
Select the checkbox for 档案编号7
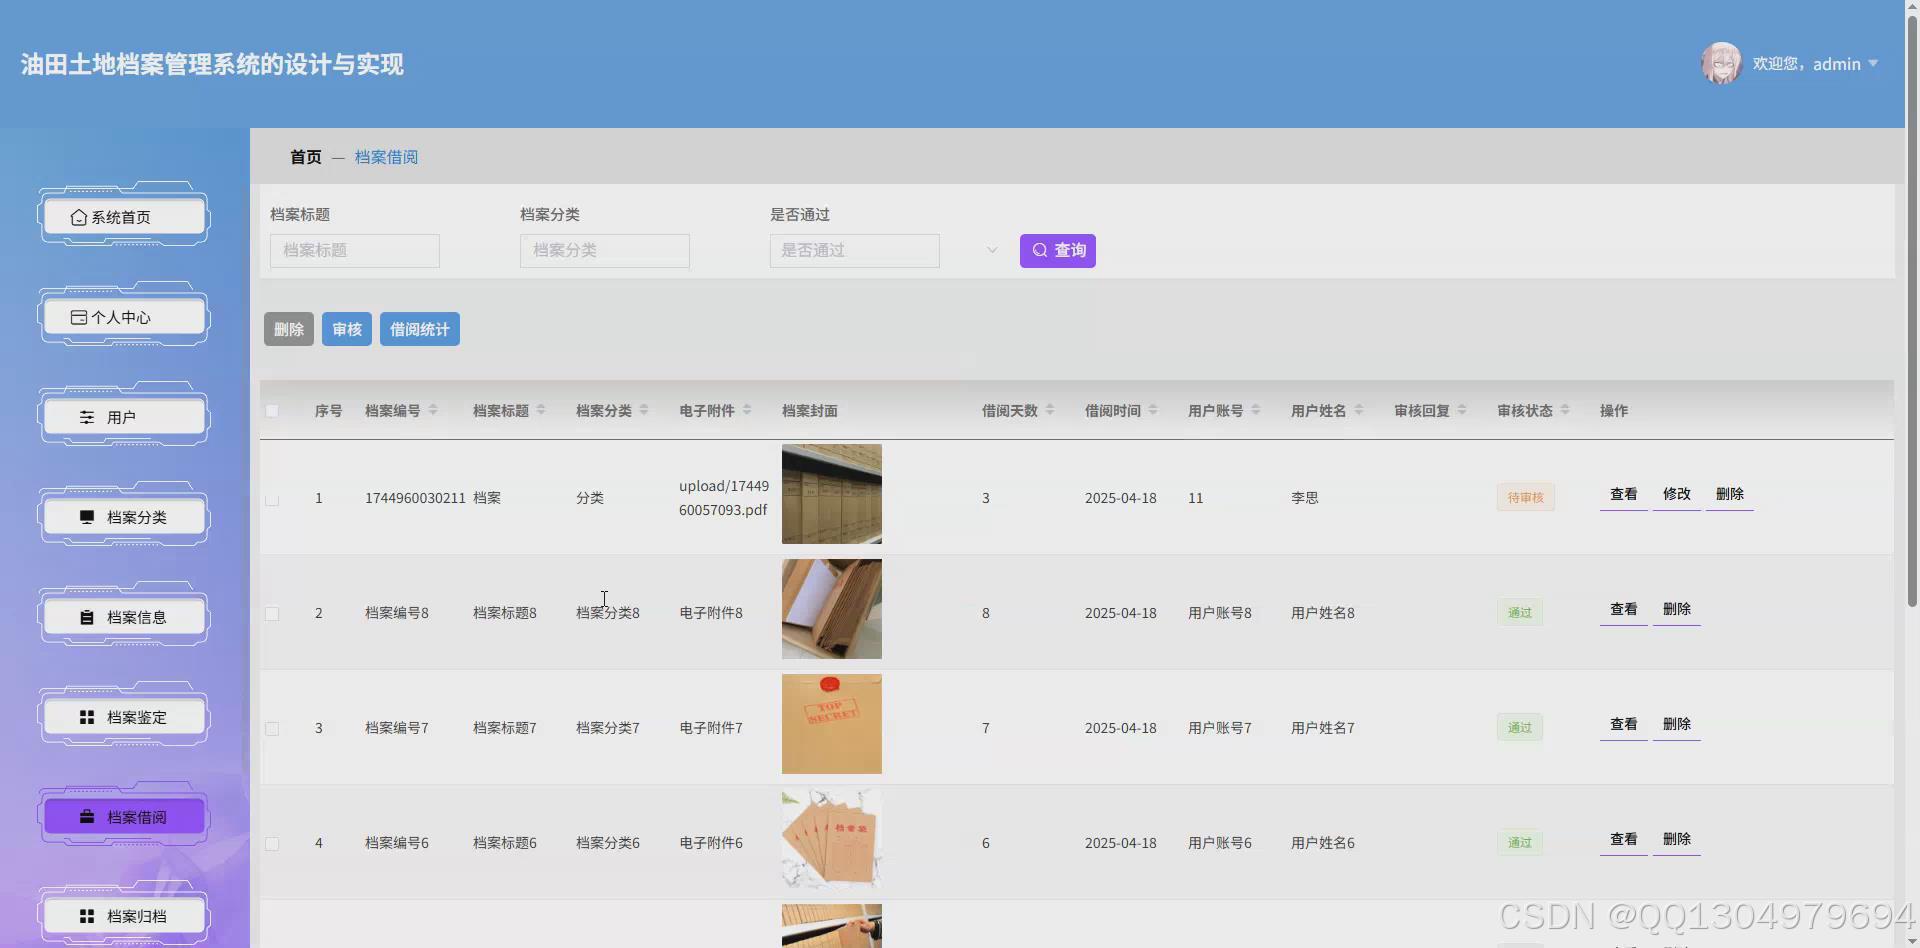[x=272, y=728]
